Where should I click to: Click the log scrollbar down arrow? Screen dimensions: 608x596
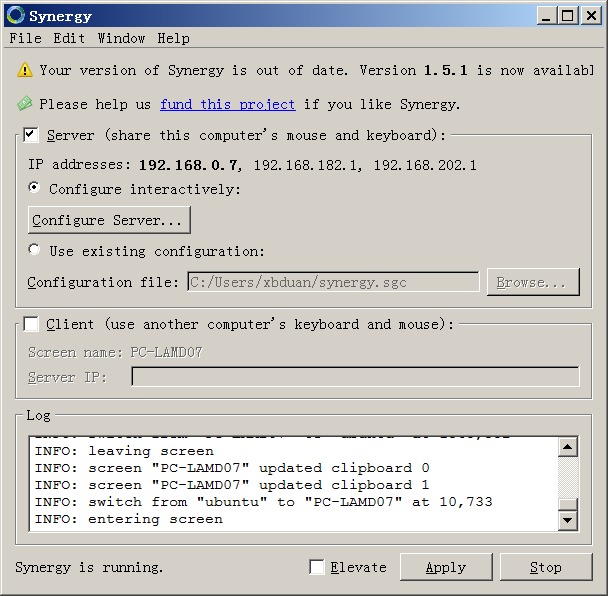click(568, 520)
